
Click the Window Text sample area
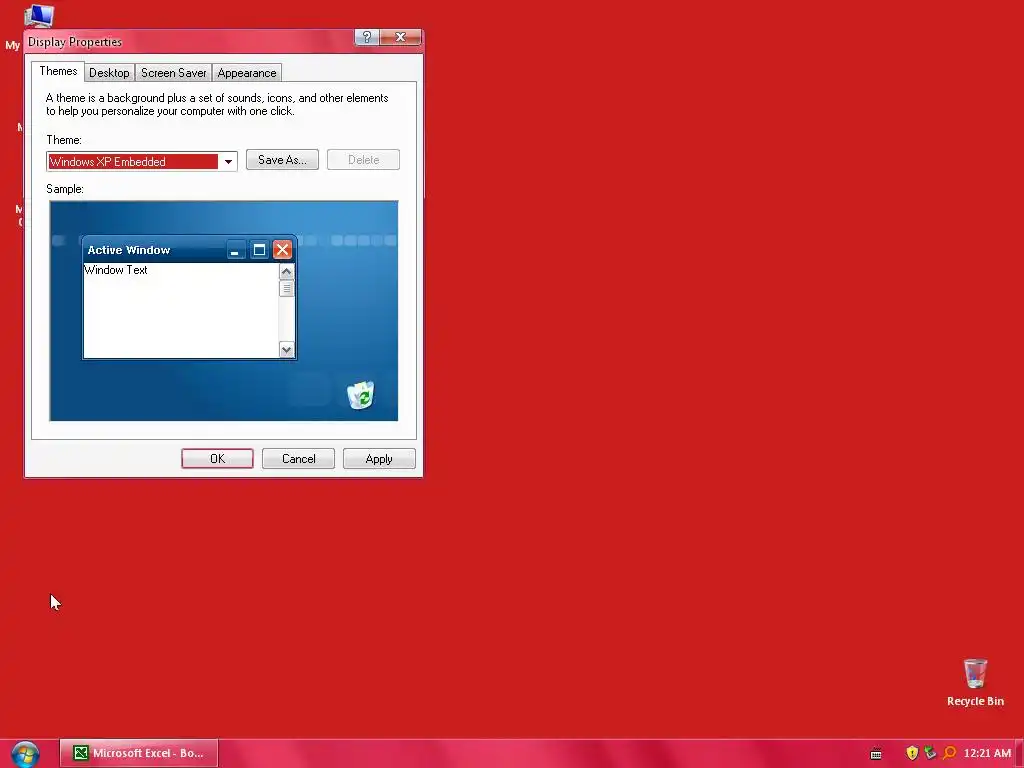(x=181, y=310)
